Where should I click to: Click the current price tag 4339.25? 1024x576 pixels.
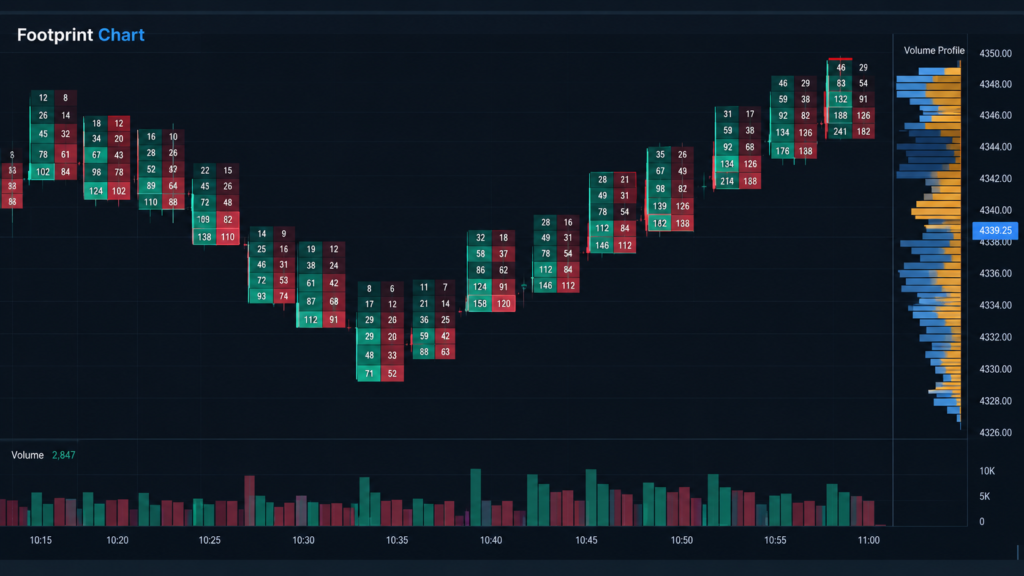point(995,231)
